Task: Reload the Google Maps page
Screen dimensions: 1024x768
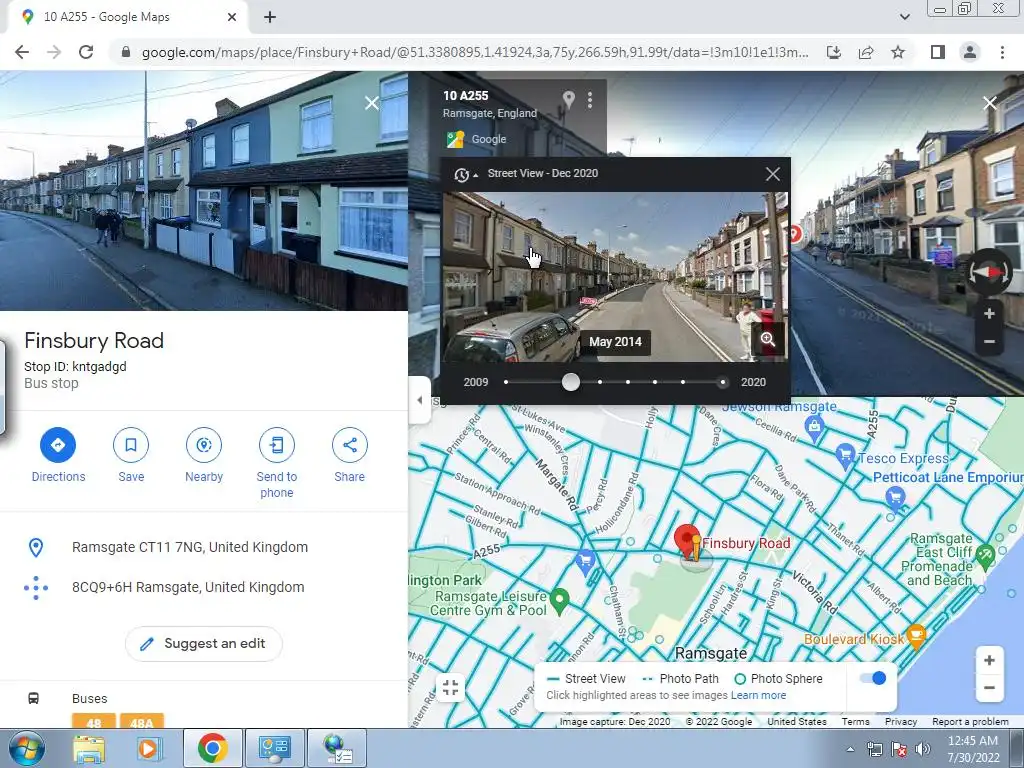Action: coord(86,52)
